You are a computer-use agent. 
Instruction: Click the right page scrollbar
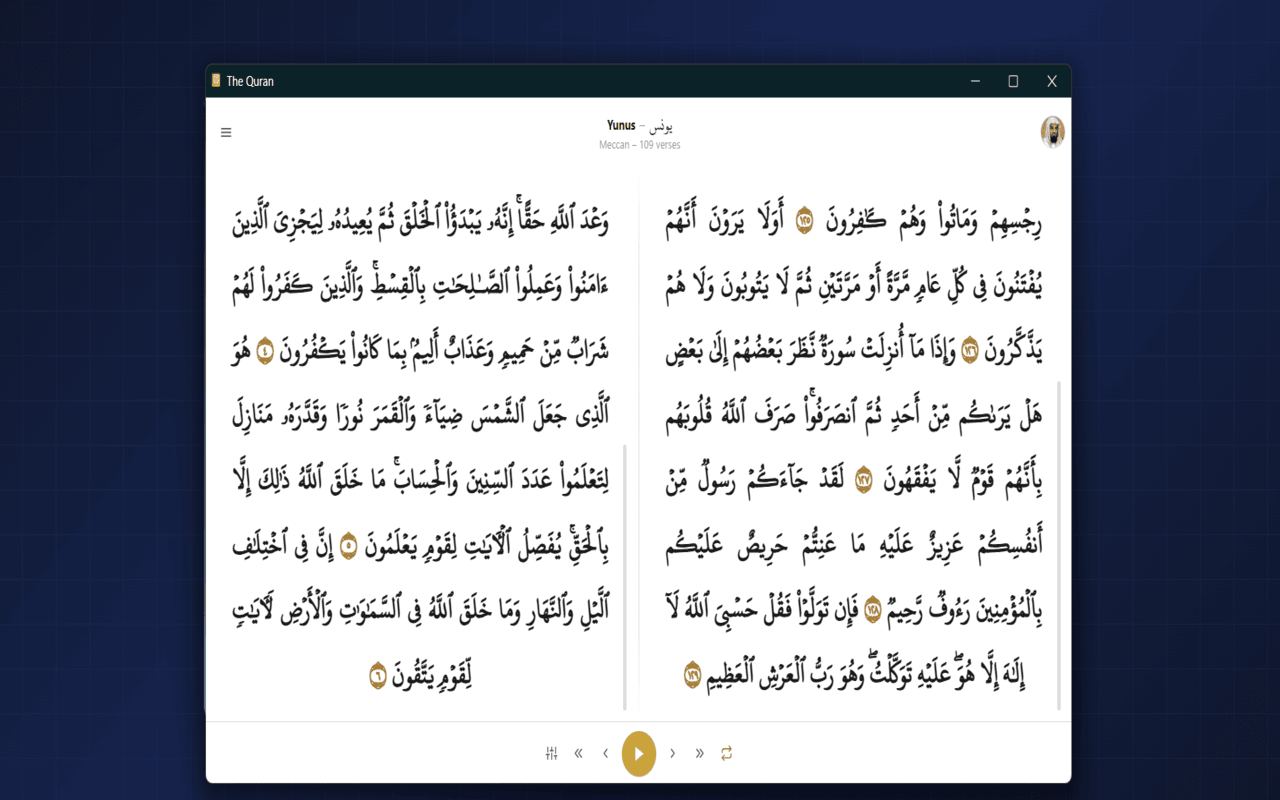coord(1059,545)
